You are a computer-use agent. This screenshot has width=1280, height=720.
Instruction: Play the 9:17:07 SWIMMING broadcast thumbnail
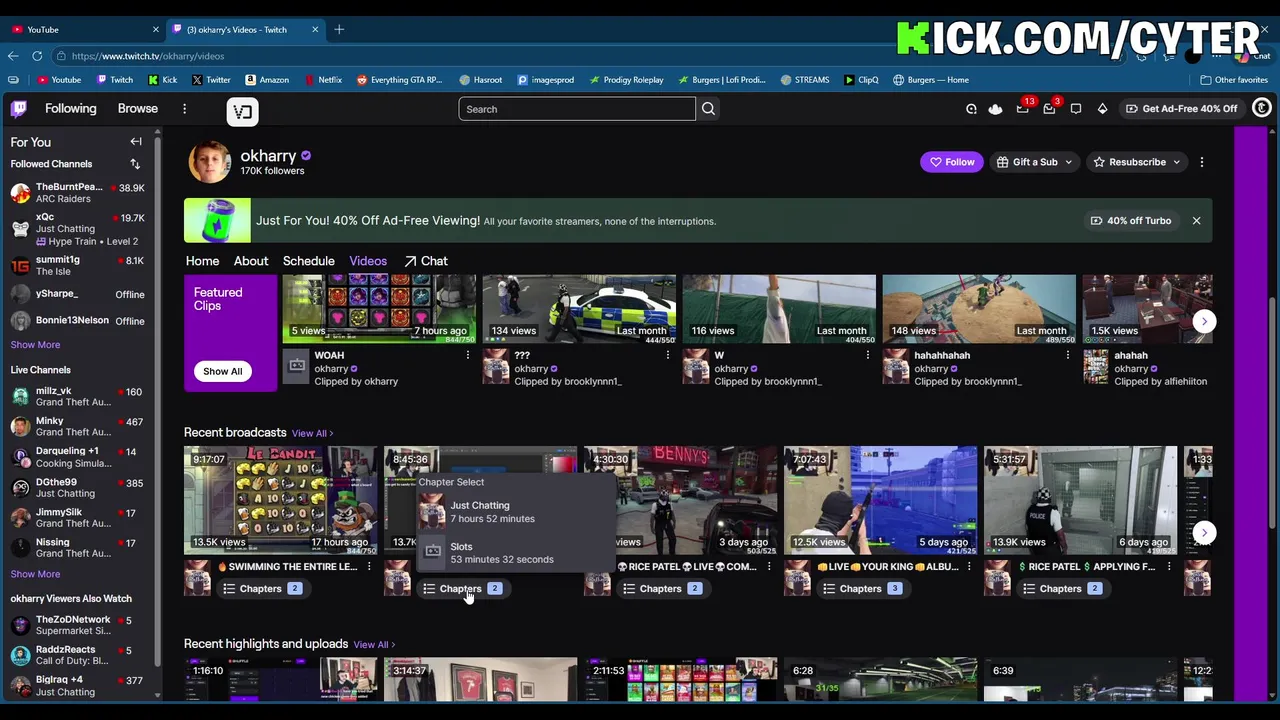click(x=280, y=500)
